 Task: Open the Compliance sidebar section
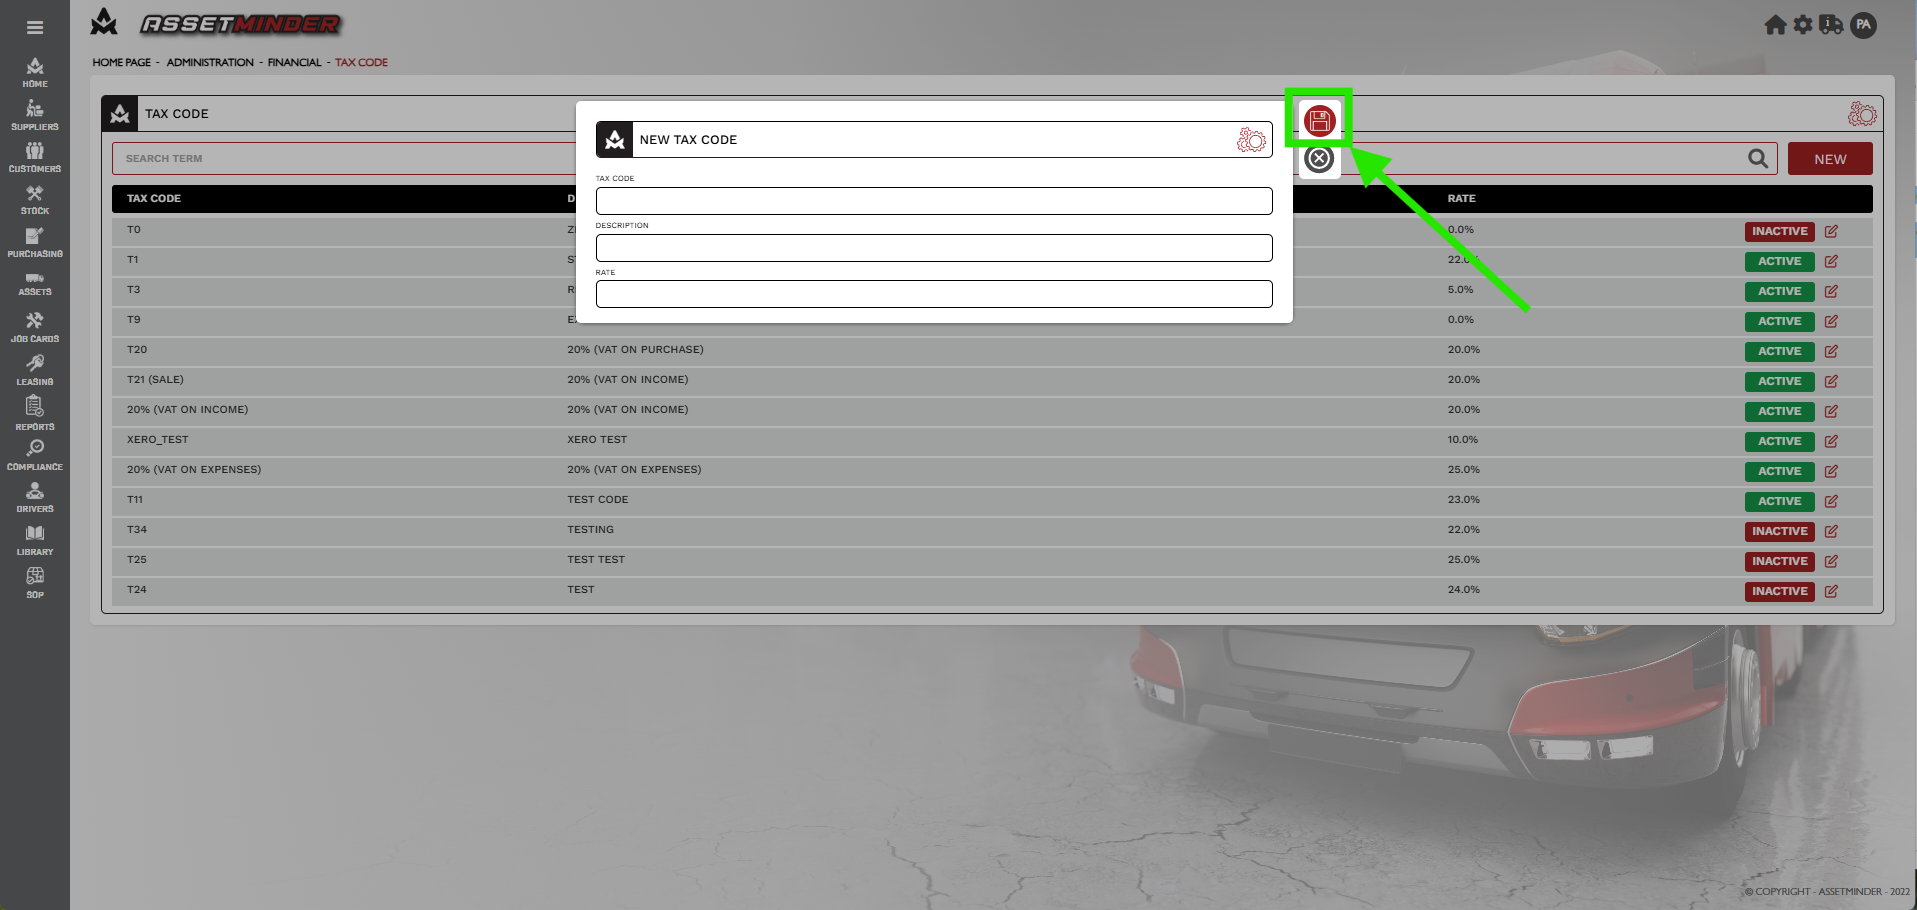click(35, 454)
